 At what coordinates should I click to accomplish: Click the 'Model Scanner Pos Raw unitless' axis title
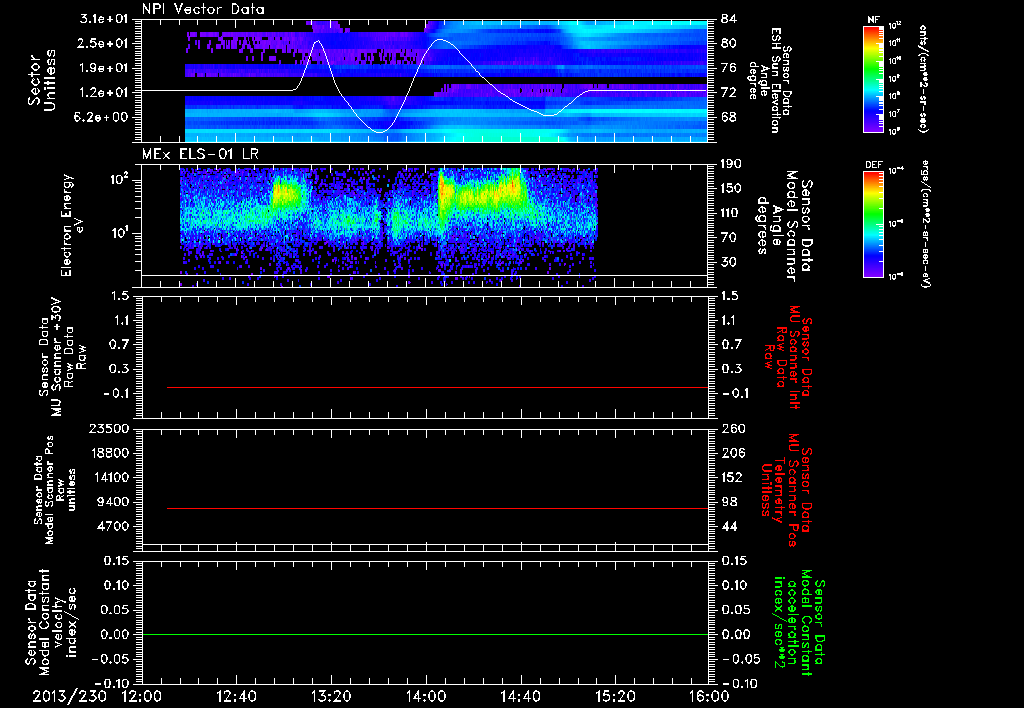(55, 490)
